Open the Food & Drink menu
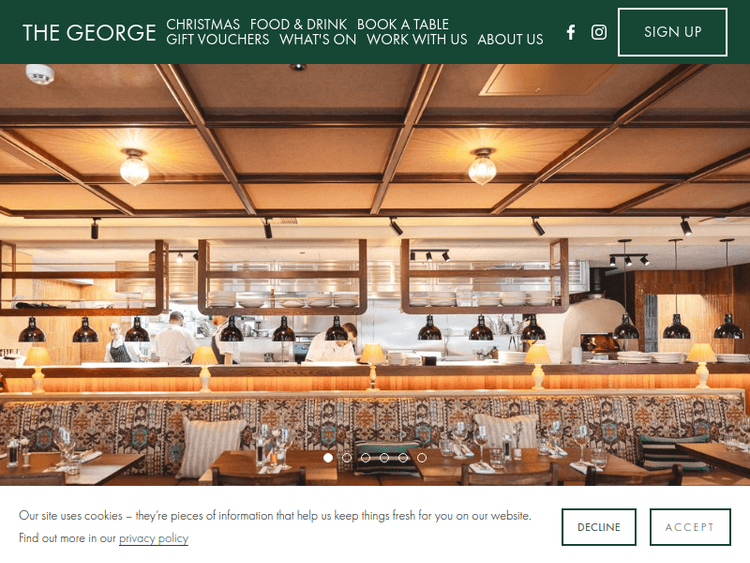Screen dimensions: 750x563 point(298,24)
